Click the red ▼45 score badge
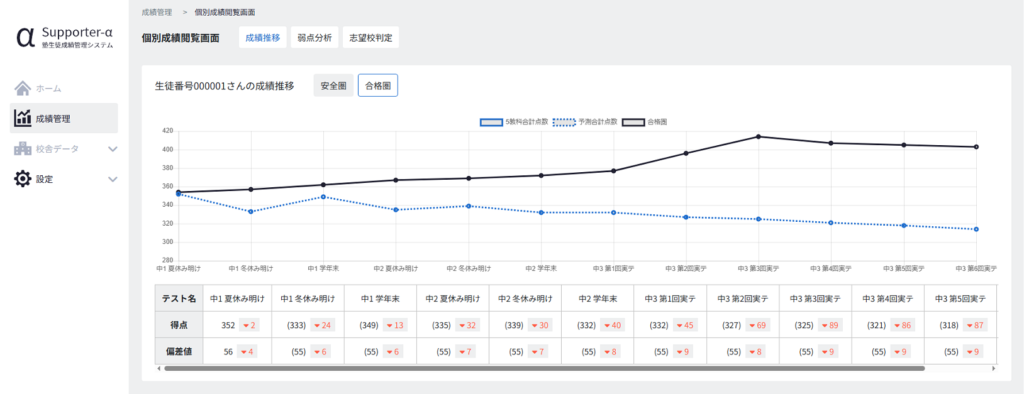The height and width of the screenshot is (394, 1024). (685, 325)
